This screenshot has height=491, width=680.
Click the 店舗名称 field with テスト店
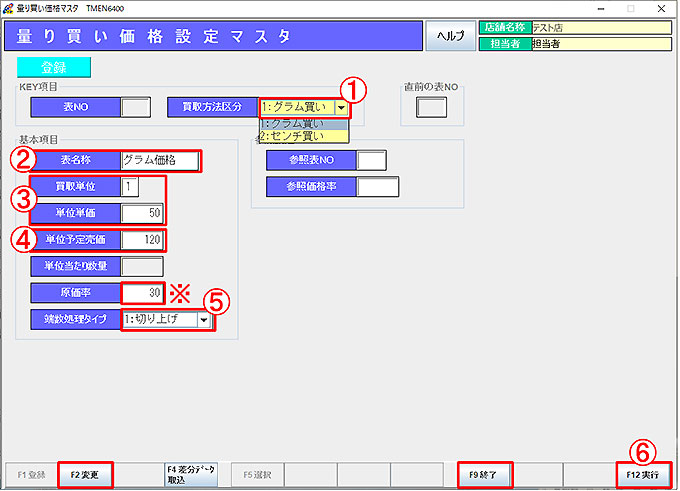point(602,28)
